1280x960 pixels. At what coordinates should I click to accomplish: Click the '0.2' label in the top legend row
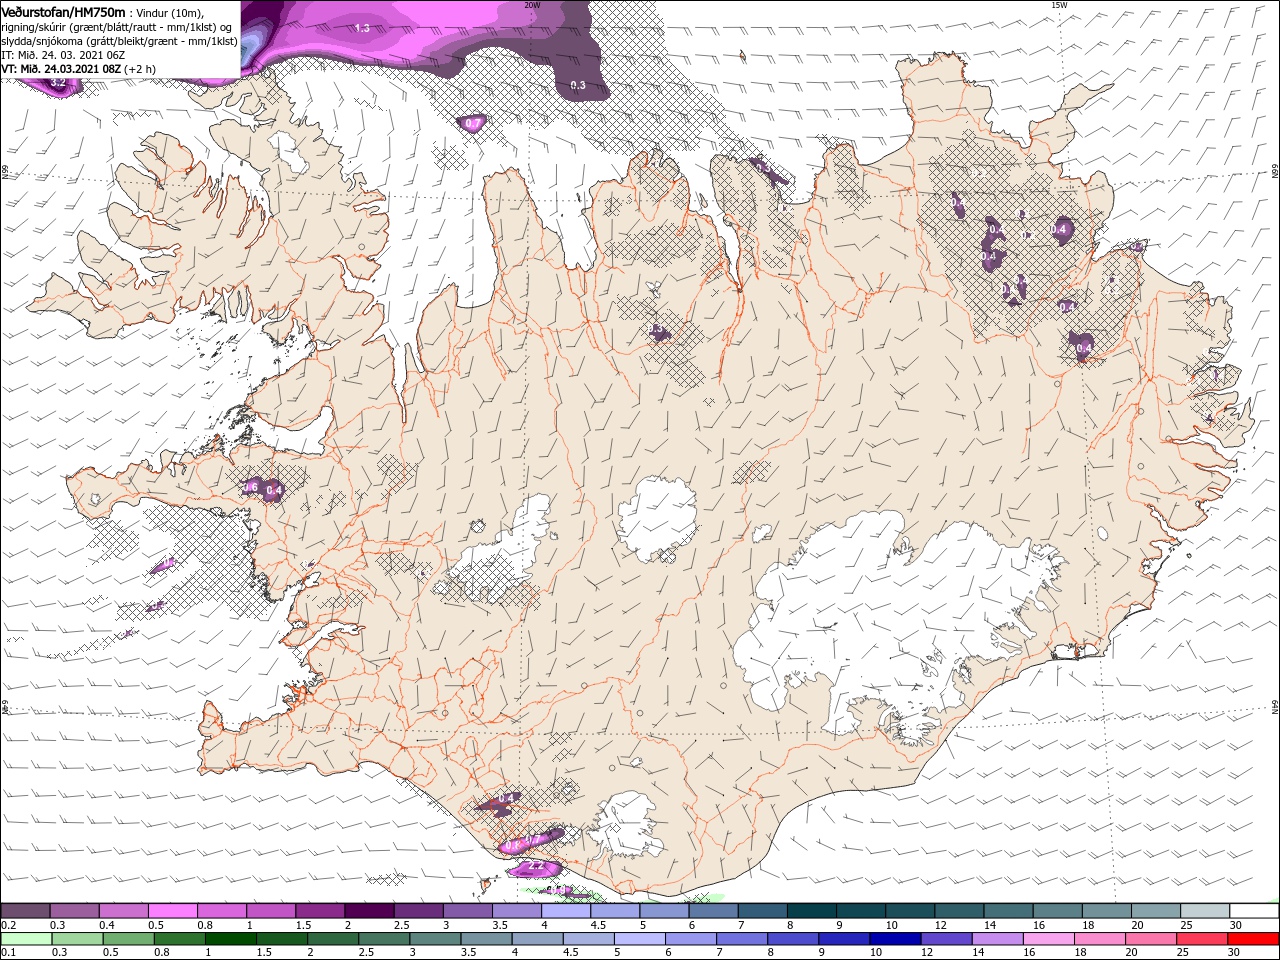(8, 925)
